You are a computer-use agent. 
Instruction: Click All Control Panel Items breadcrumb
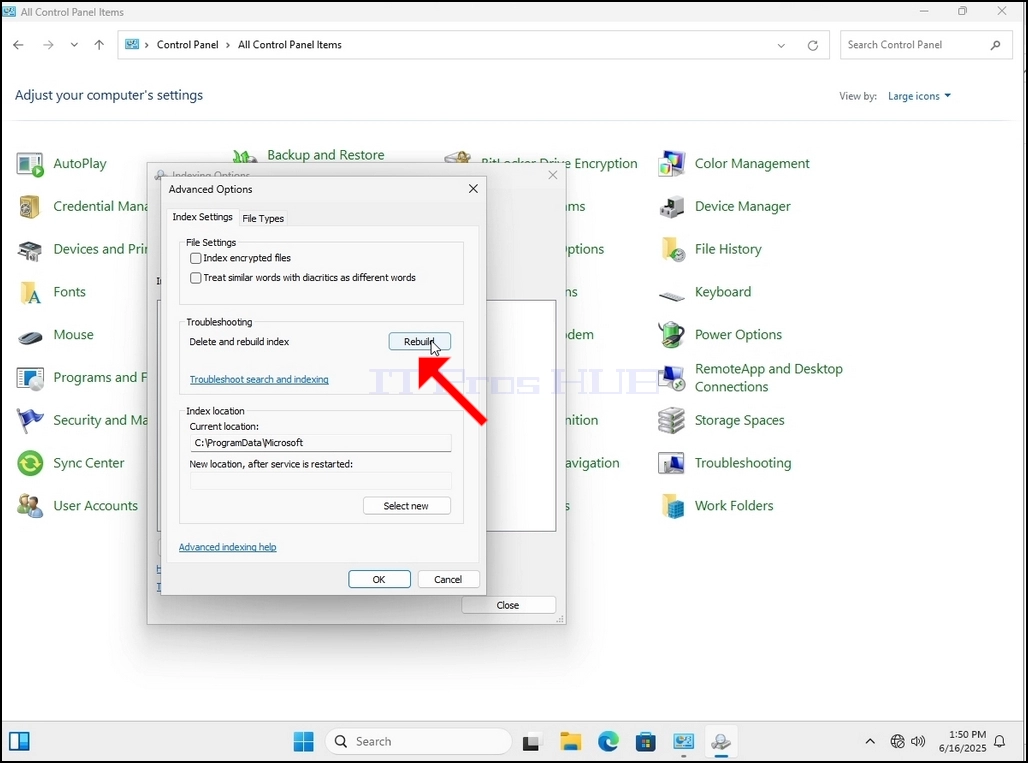290,45
